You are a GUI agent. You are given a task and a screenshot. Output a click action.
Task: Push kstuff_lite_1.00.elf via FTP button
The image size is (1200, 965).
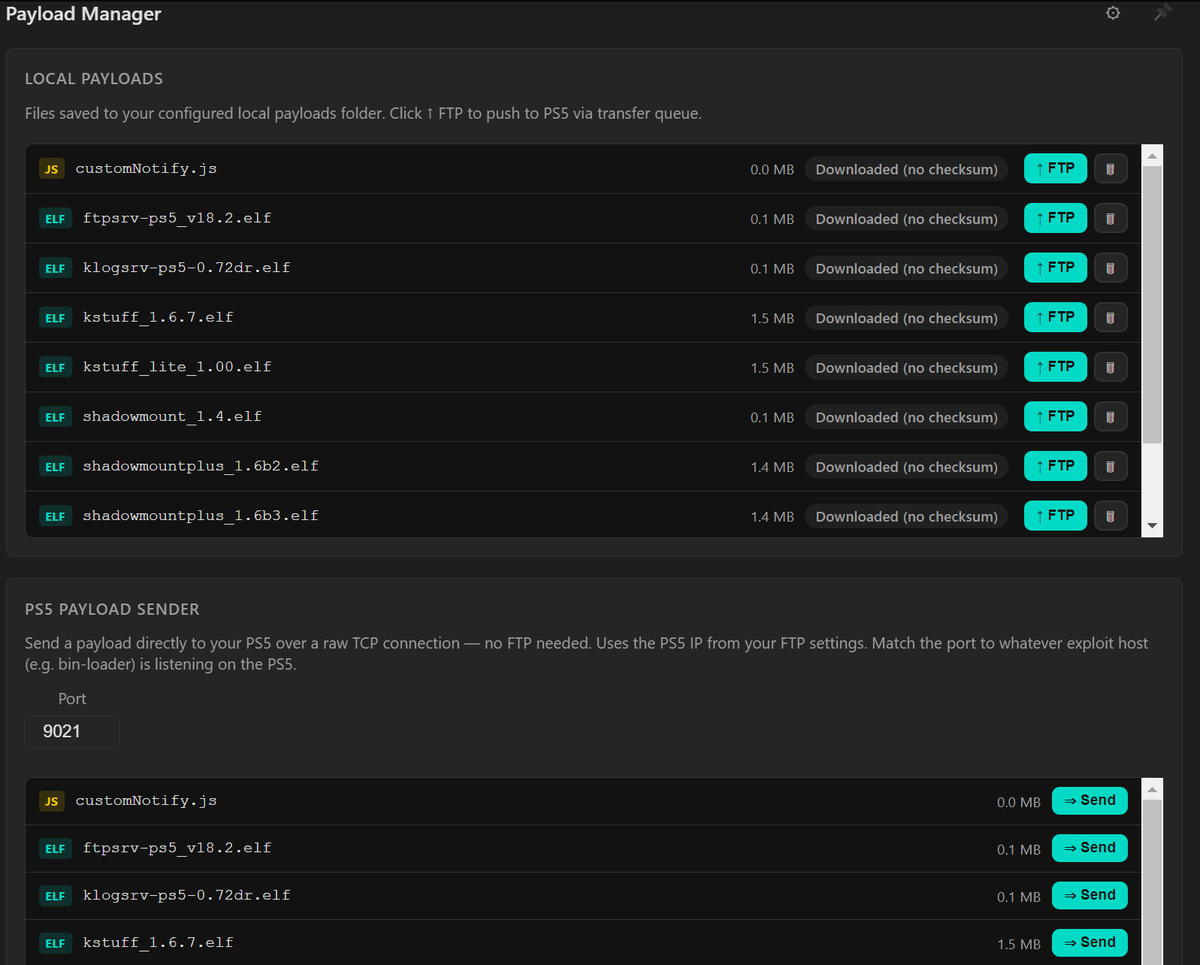(1055, 367)
